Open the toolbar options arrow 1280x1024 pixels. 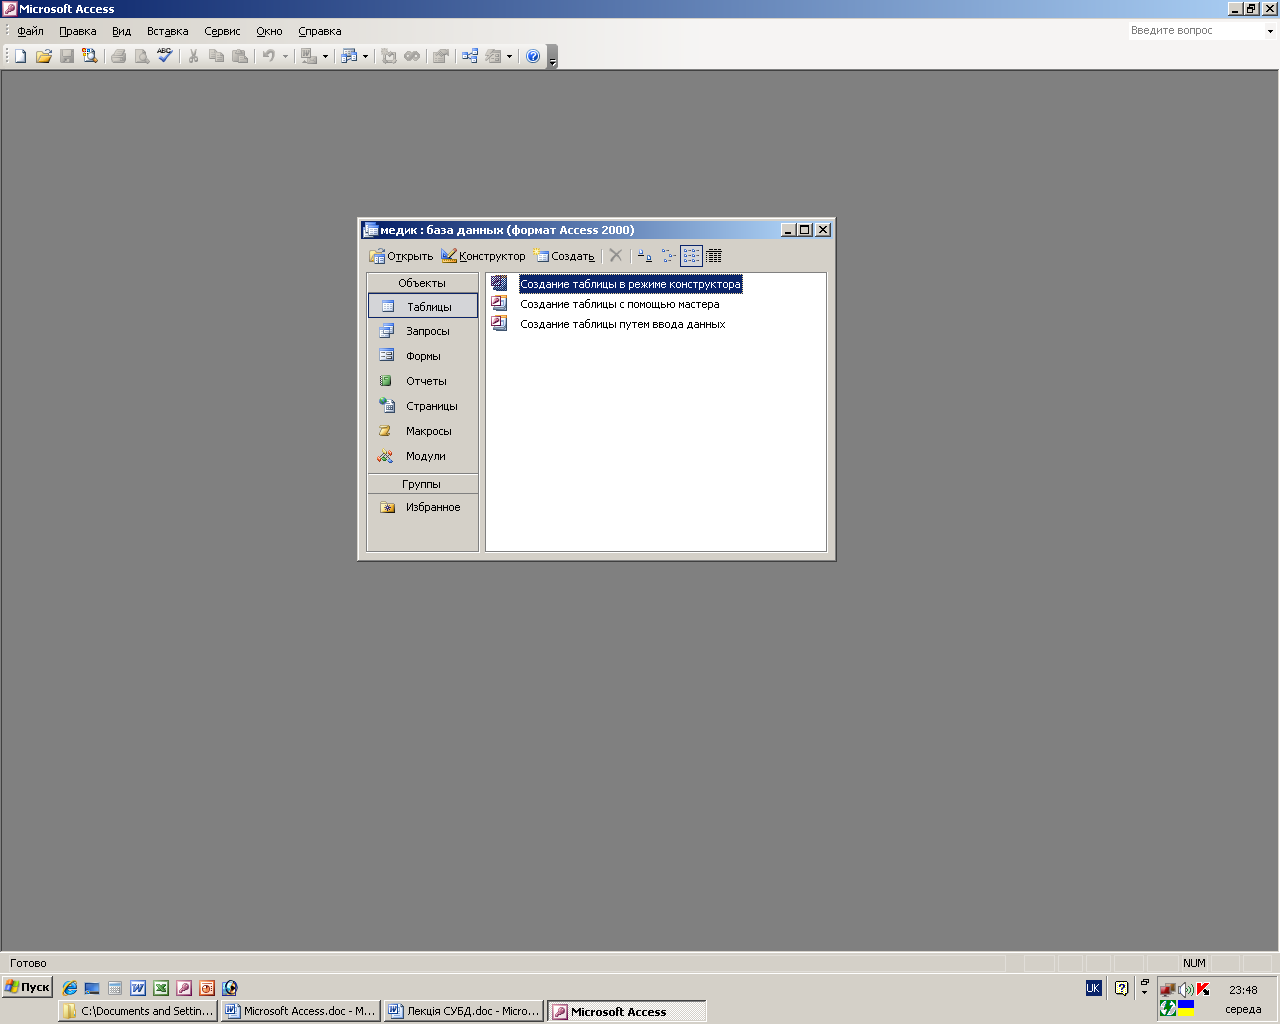[552, 57]
